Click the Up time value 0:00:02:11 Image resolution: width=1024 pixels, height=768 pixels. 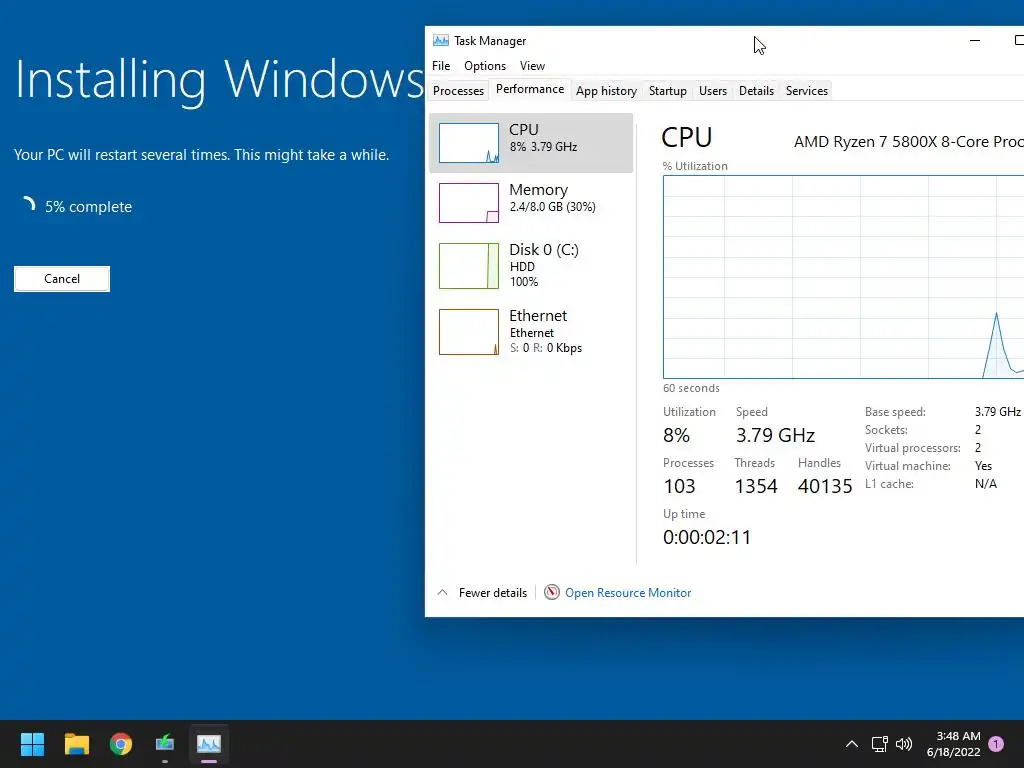pos(707,537)
